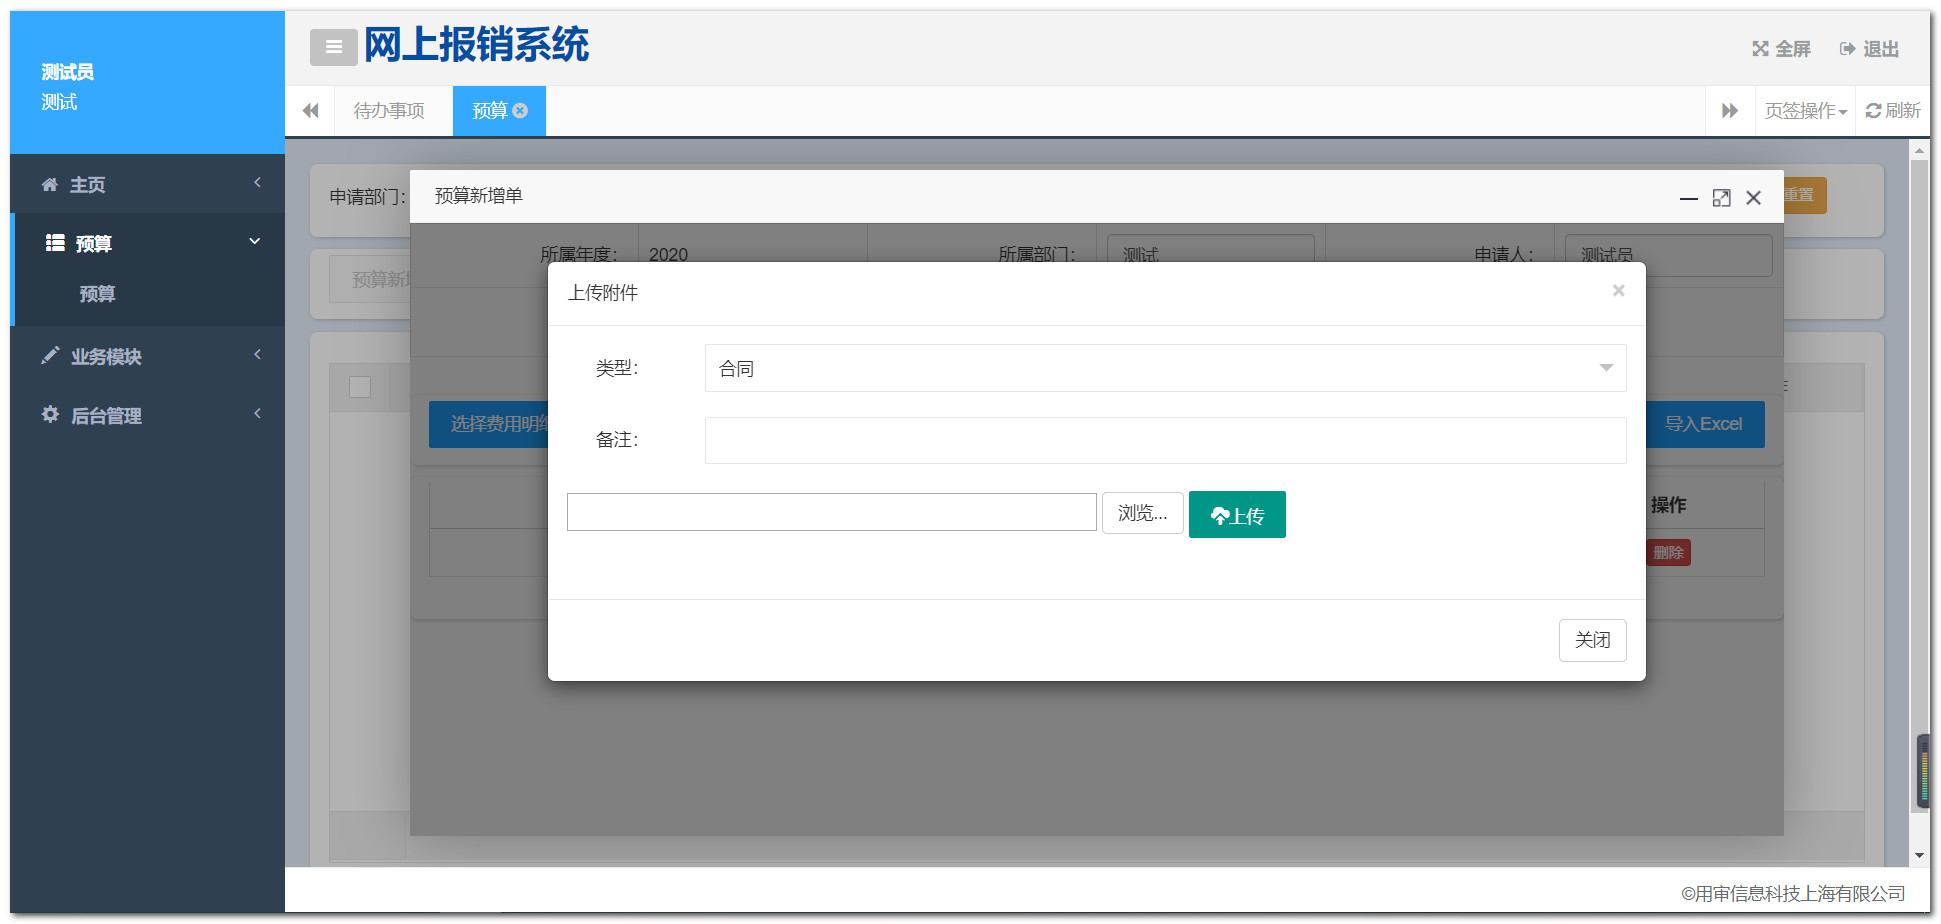
Task: Click the 浏览... file browse button
Action: (1142, 513)
